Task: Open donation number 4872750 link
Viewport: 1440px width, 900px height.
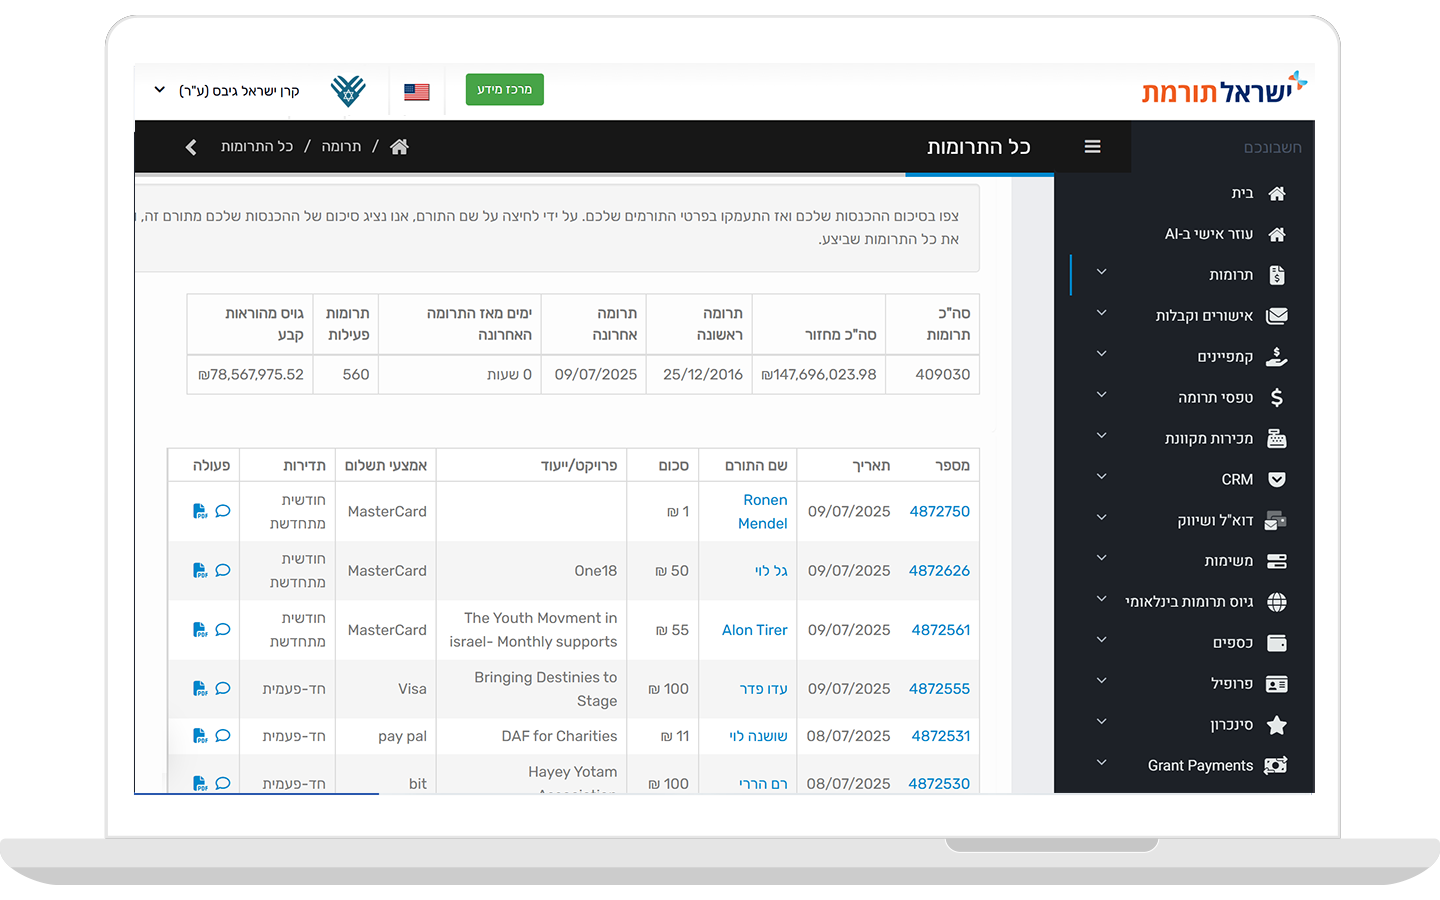Action: coord(940,511)
